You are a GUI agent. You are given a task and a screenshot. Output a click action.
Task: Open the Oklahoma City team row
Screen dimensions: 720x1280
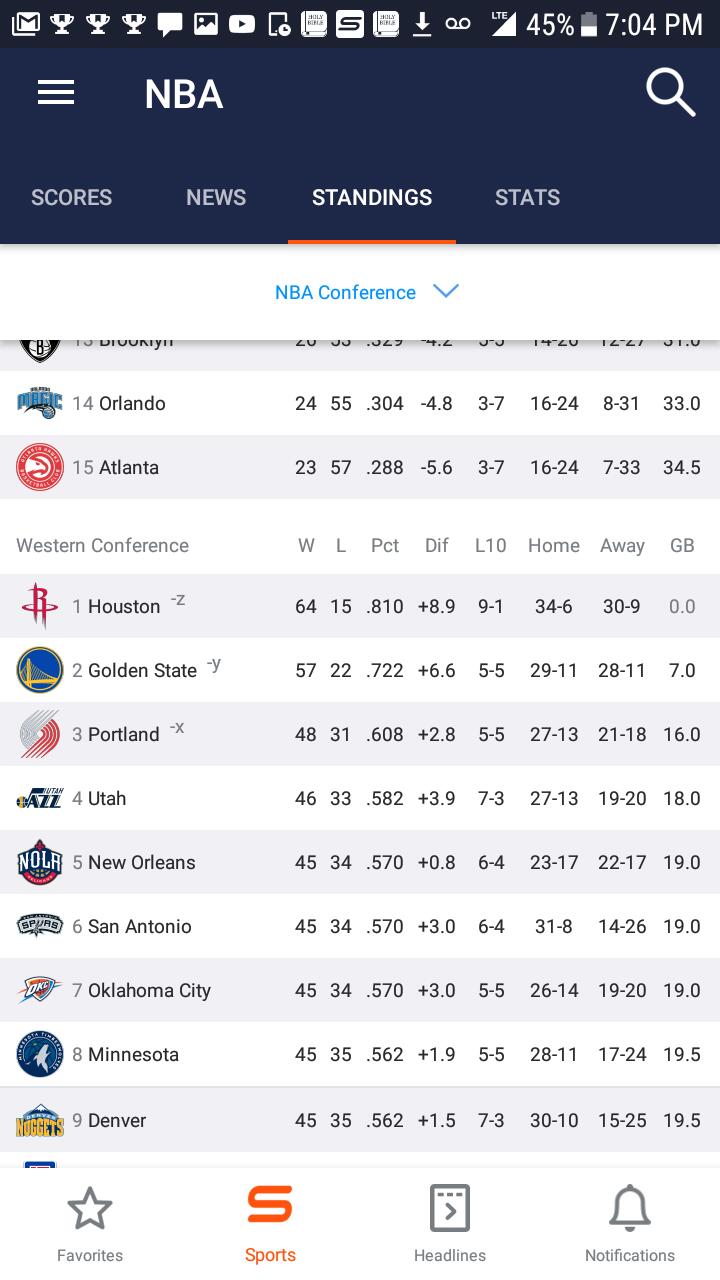pos(360,990)
